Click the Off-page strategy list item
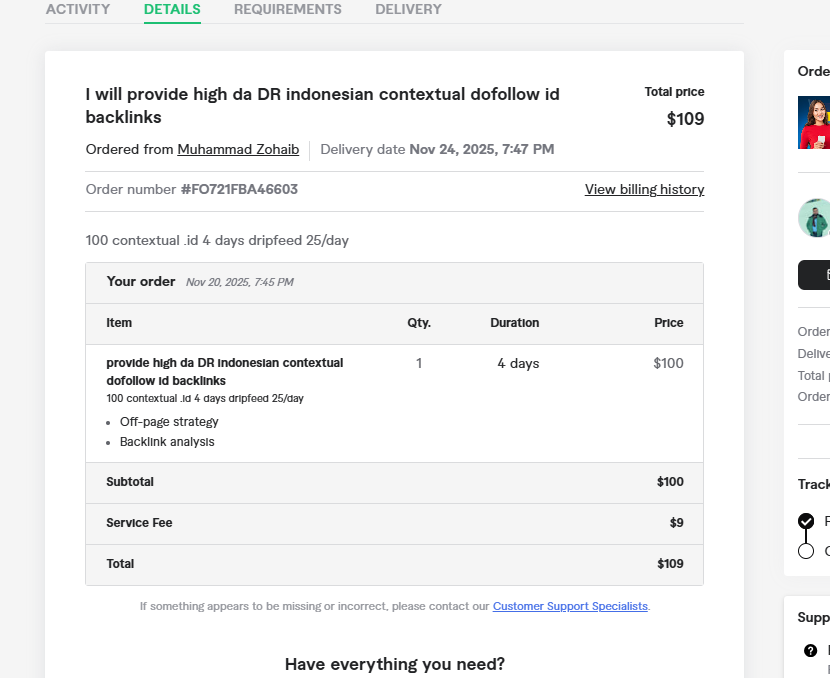830x678 pixels. point(169,422)
